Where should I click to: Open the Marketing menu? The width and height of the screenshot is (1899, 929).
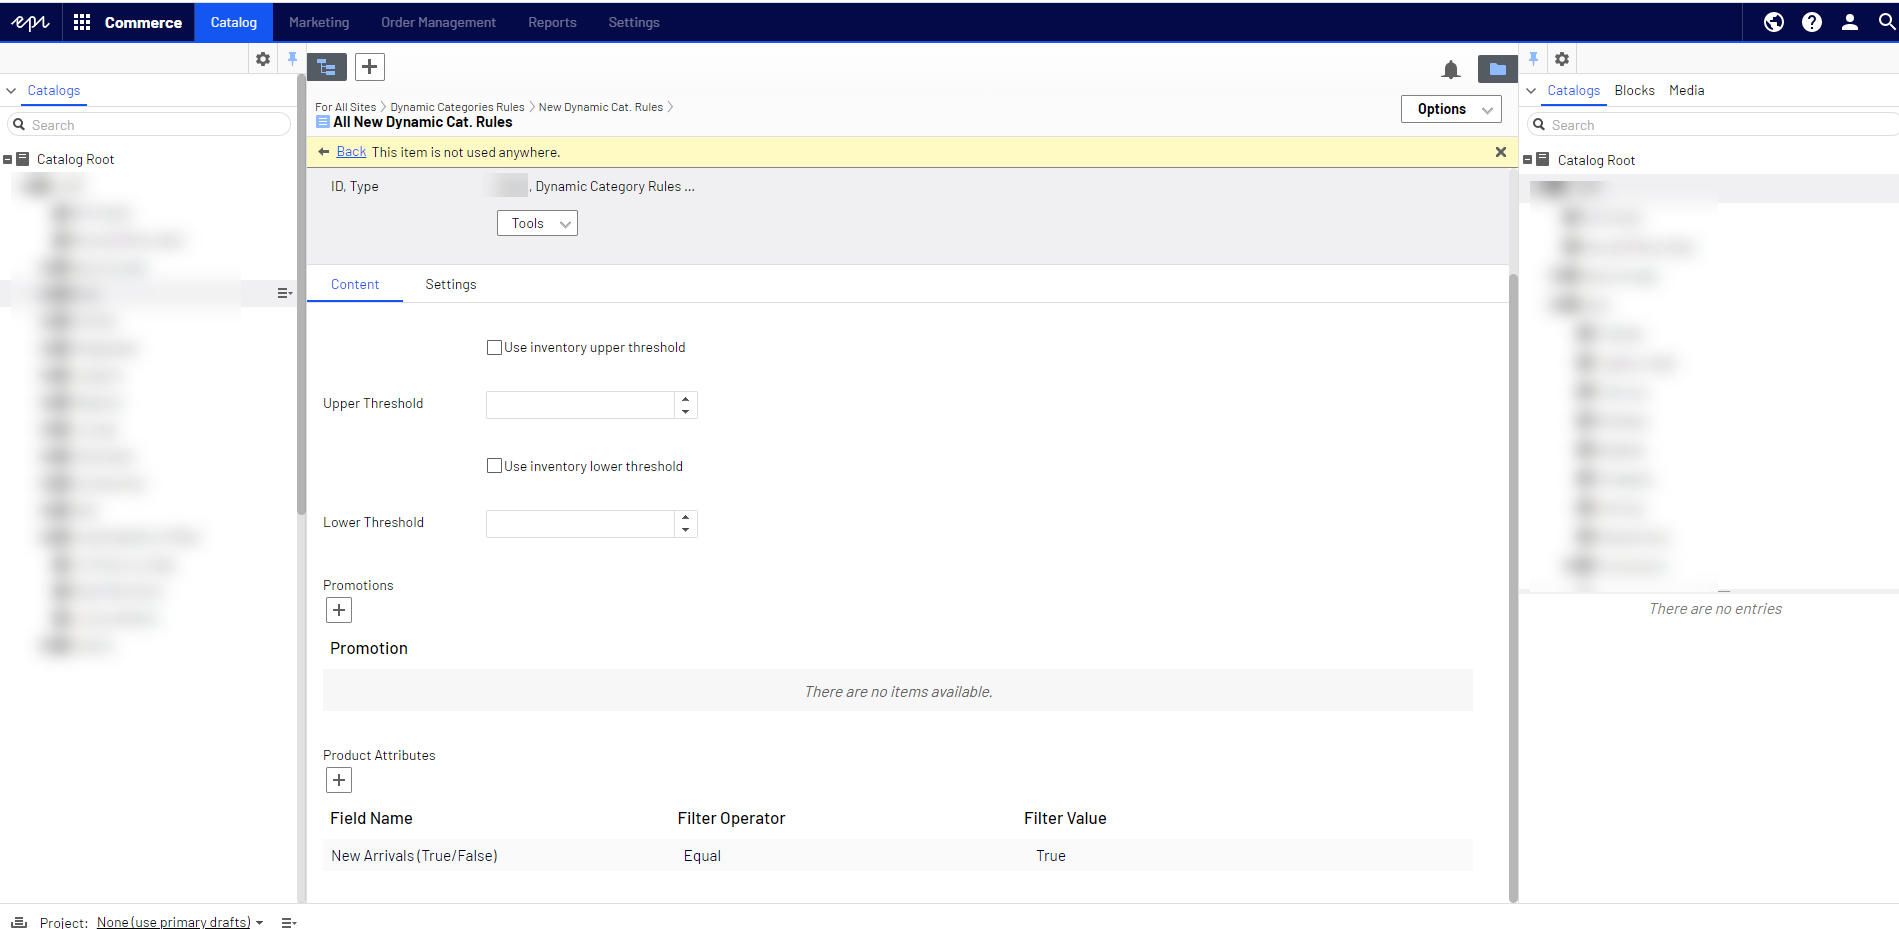point(319,22)
